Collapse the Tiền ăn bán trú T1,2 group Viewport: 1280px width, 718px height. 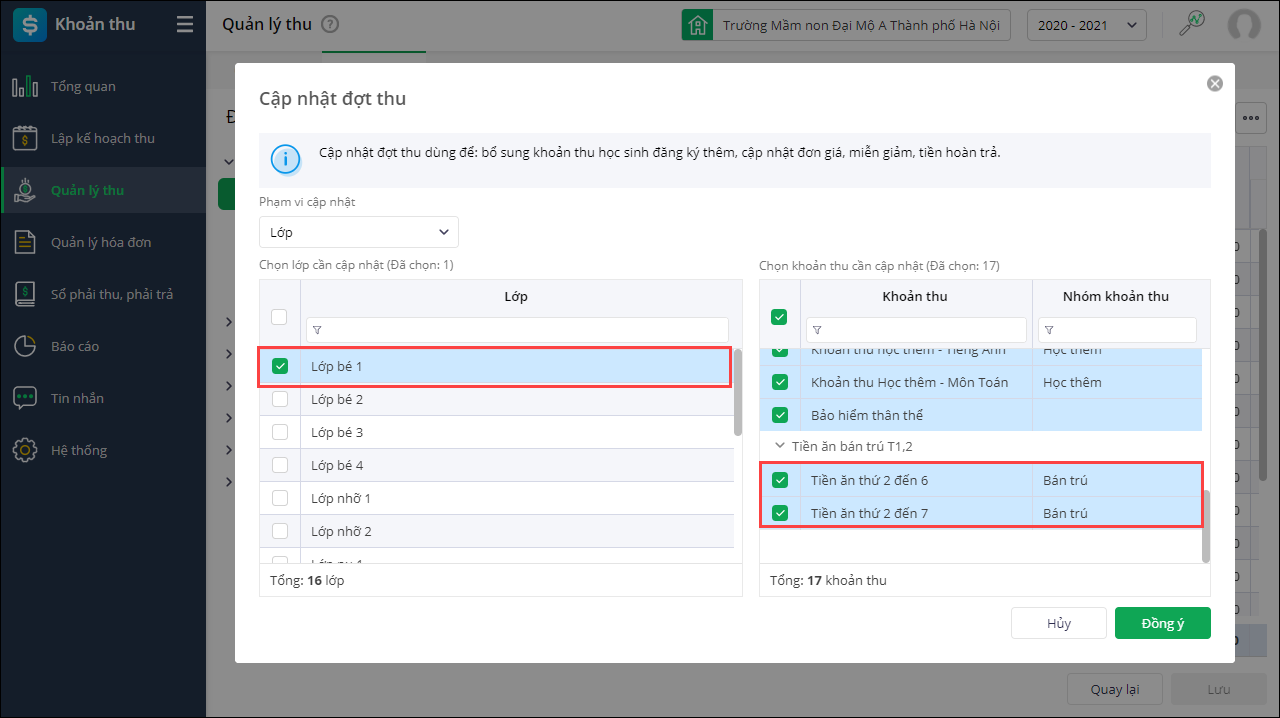[779, 447]
